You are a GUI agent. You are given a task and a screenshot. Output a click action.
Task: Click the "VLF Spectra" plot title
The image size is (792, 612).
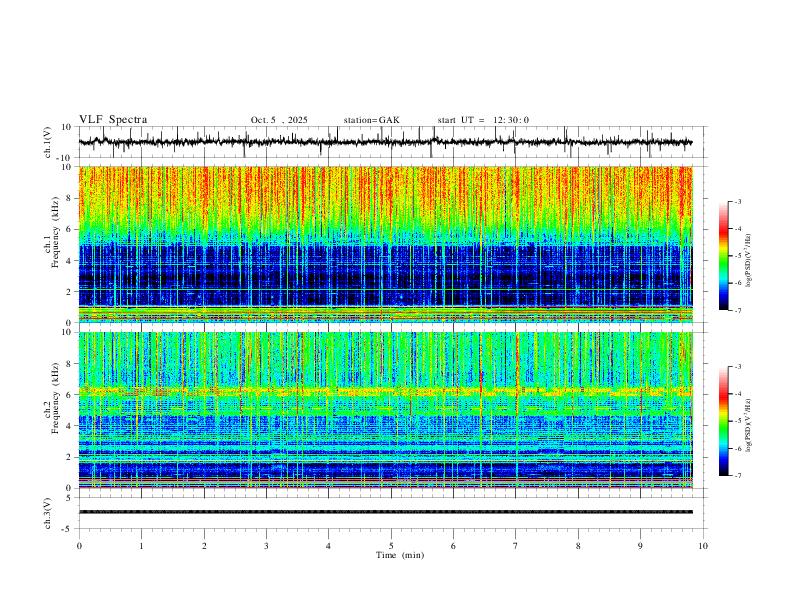tap(113, 120)
